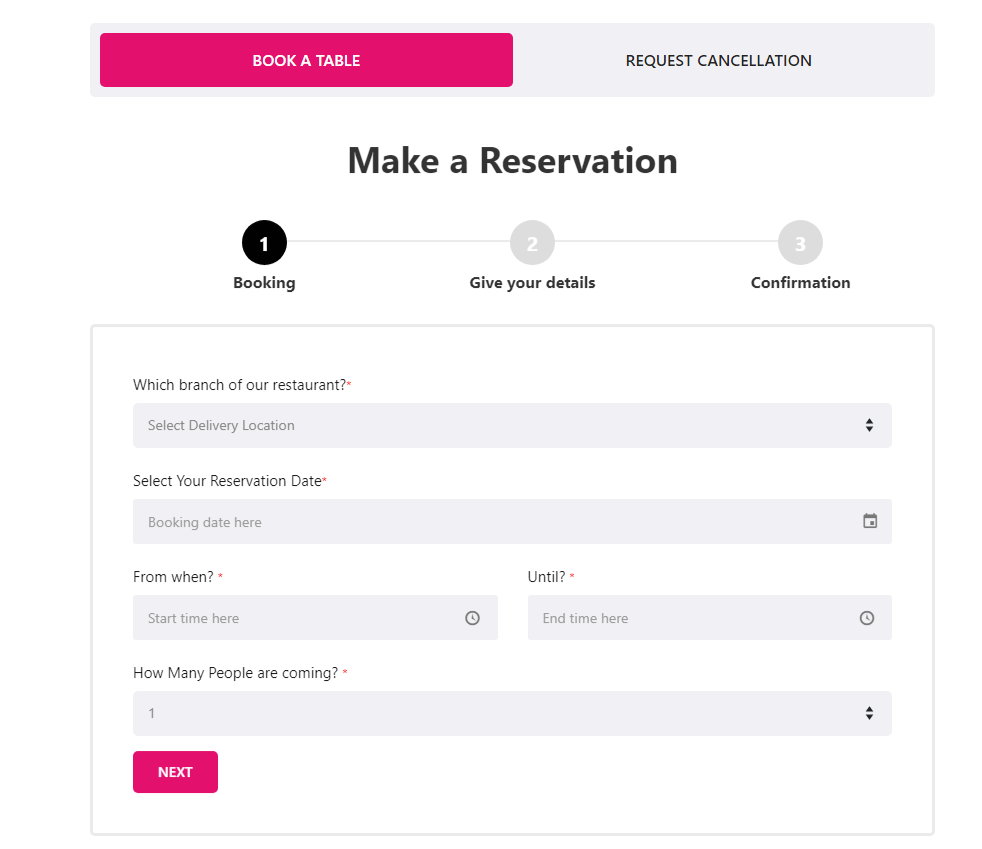Click the Confirmation step label
The height and width of the screenshot is (849, 982).
tap(800, 283)
